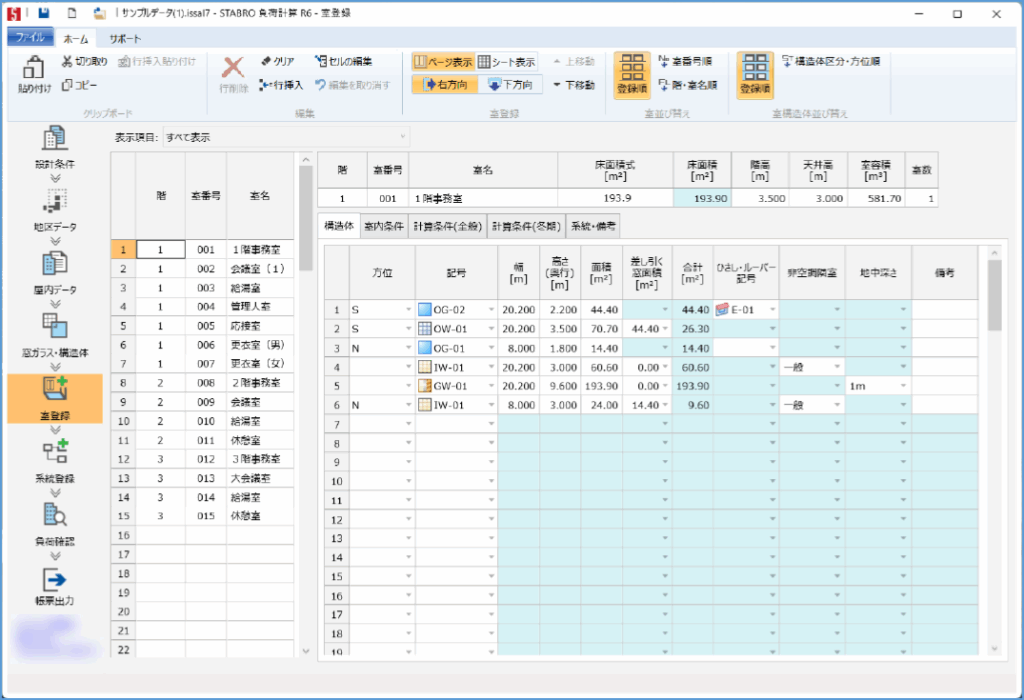Open the 窓ガラス・構造体 section

pyautogui.click(x=54, y=328)
